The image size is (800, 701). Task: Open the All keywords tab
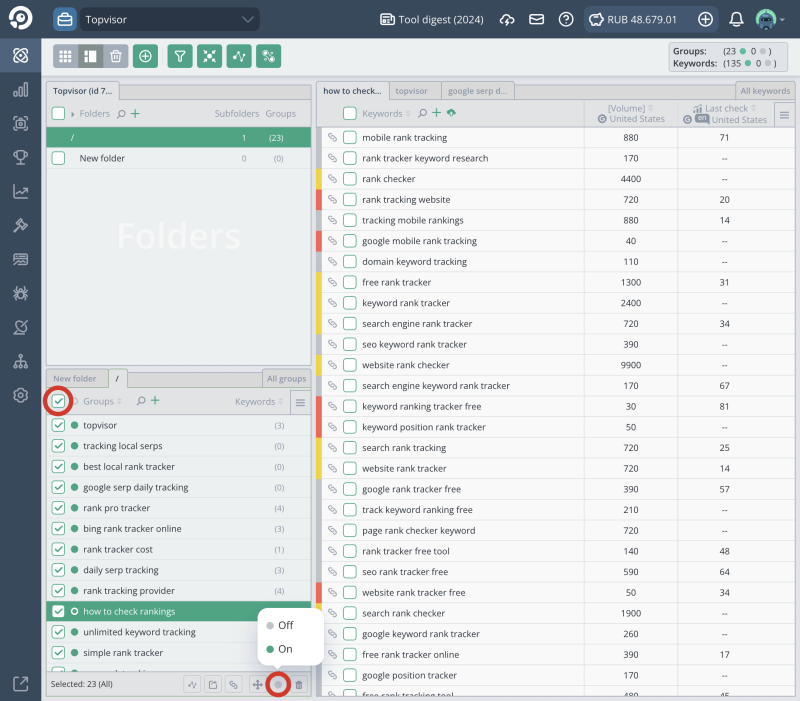765,90
